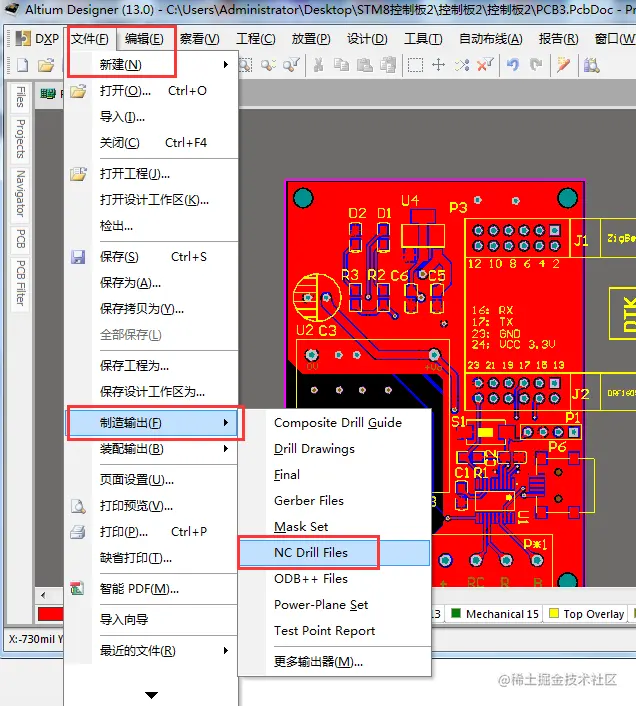
Task: Click the open project folder icon
Action: coord(78,174)
